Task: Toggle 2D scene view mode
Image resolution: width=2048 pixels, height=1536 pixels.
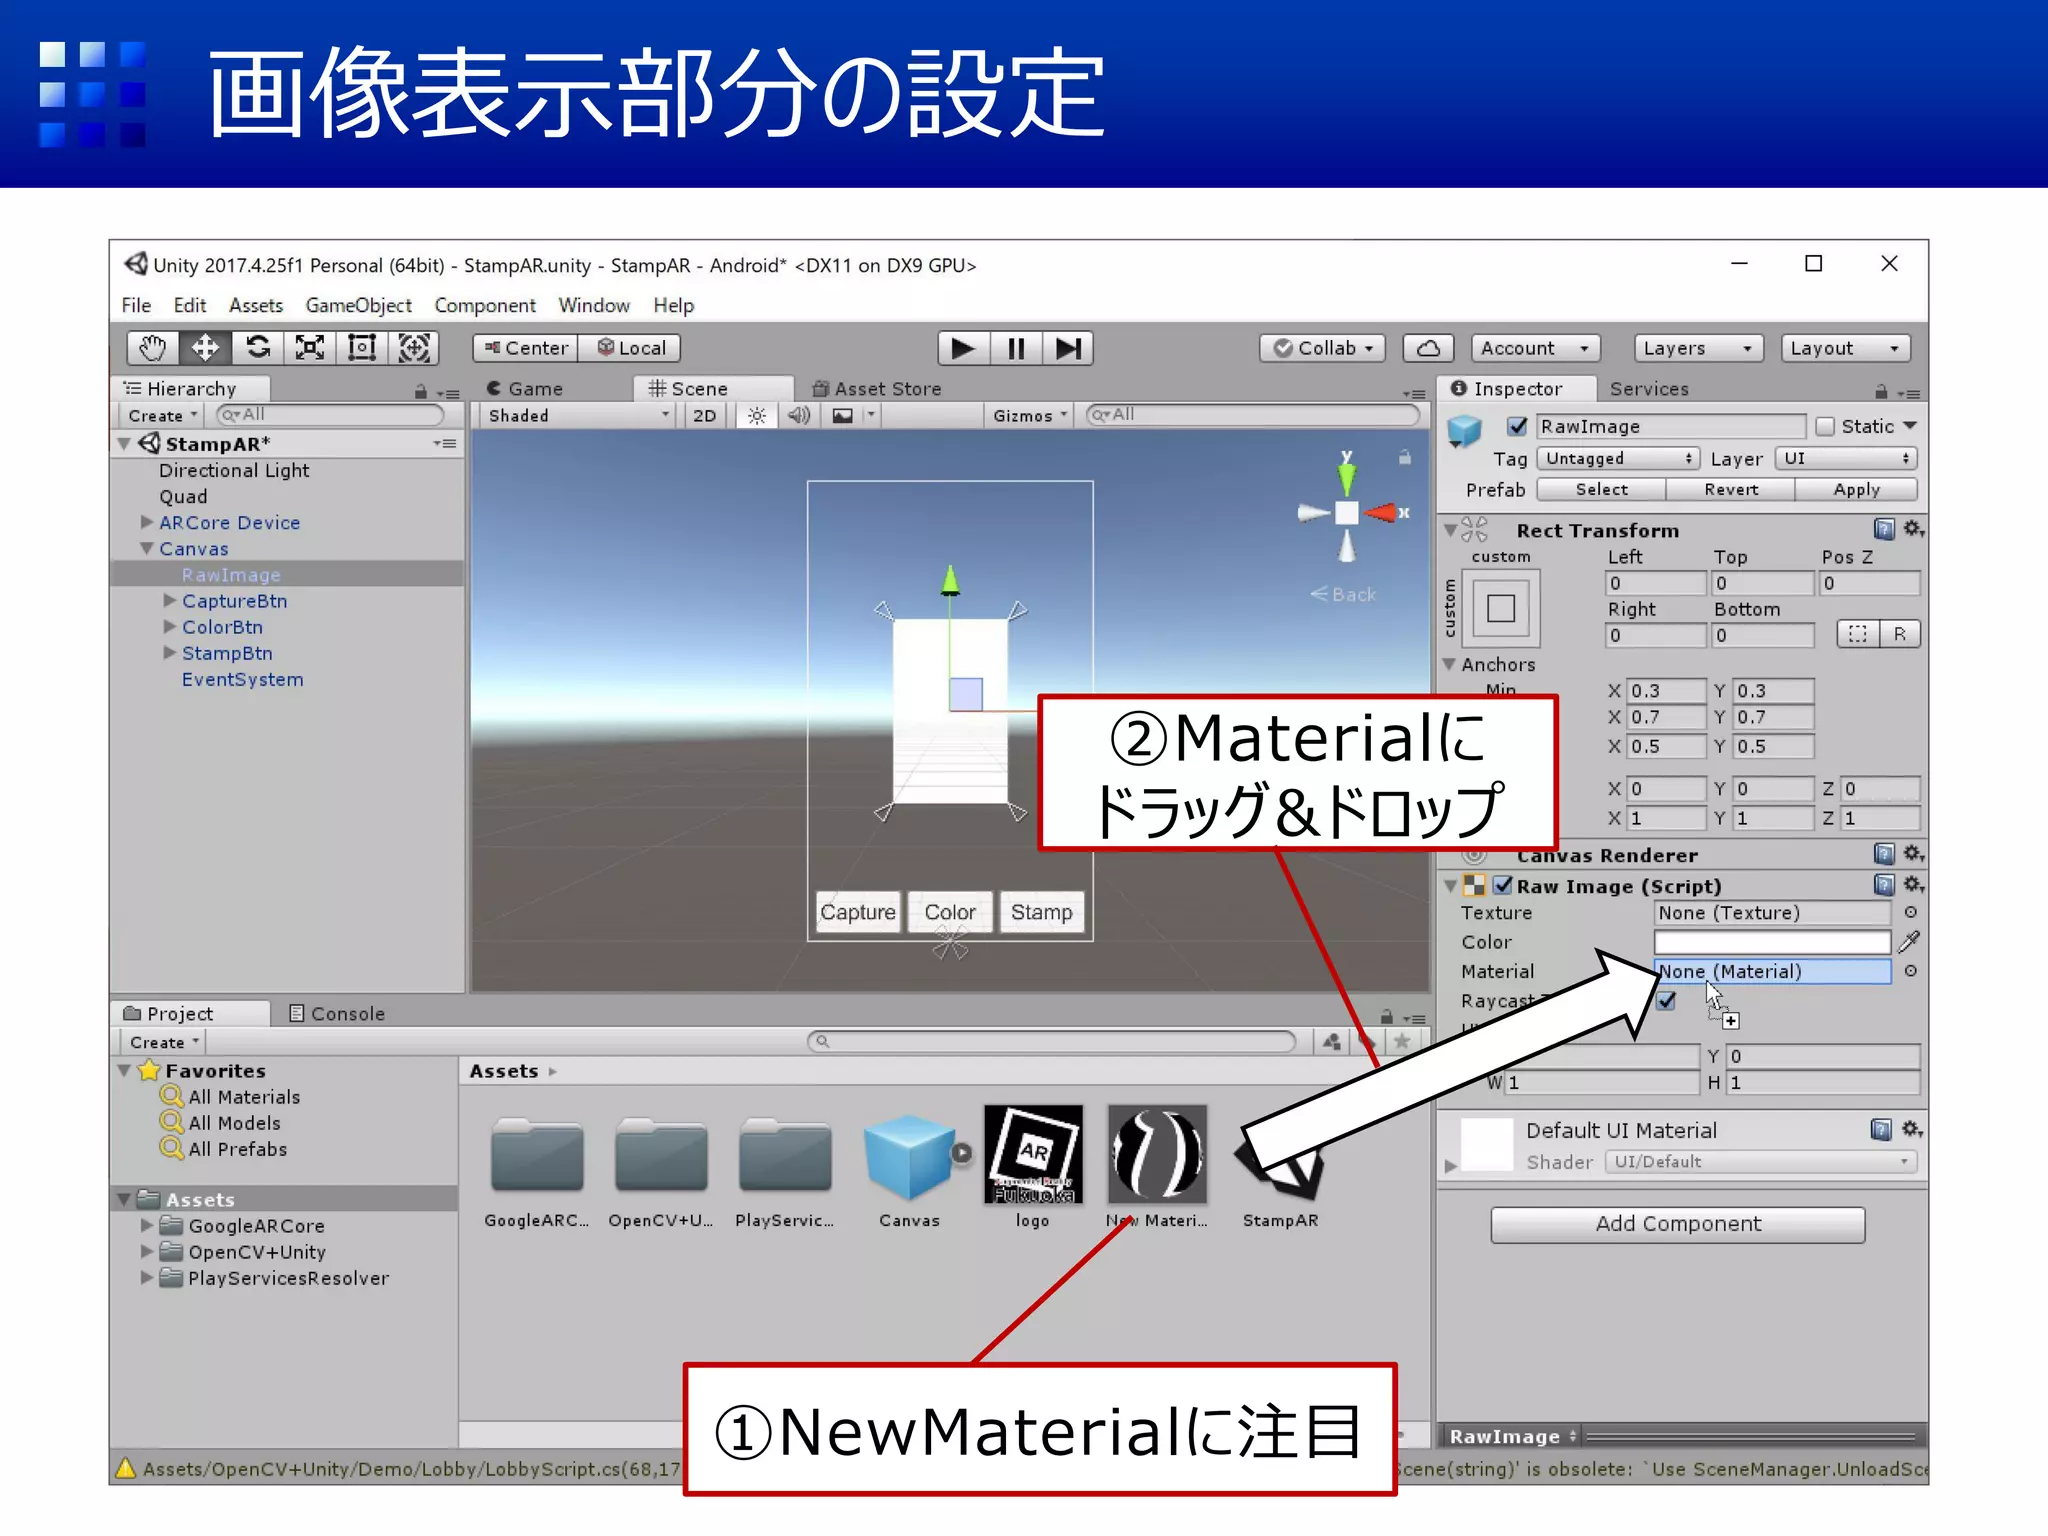Action: (x=704, y=416)
